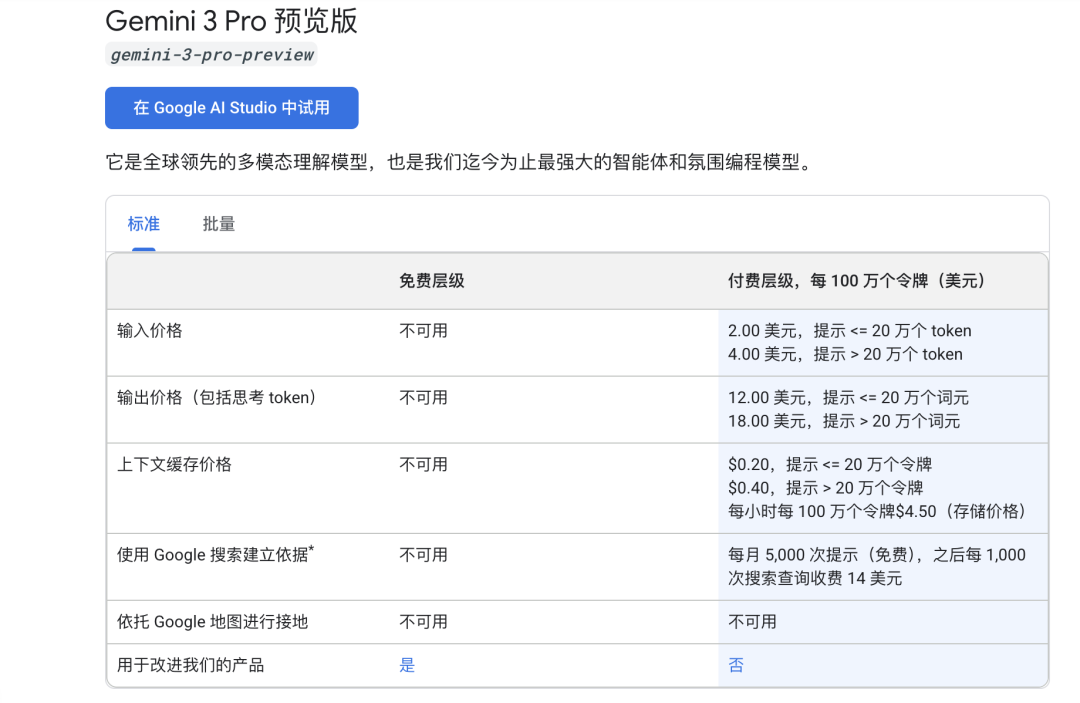Click the 用于改进我们的产品 row label

click(191, 665)
